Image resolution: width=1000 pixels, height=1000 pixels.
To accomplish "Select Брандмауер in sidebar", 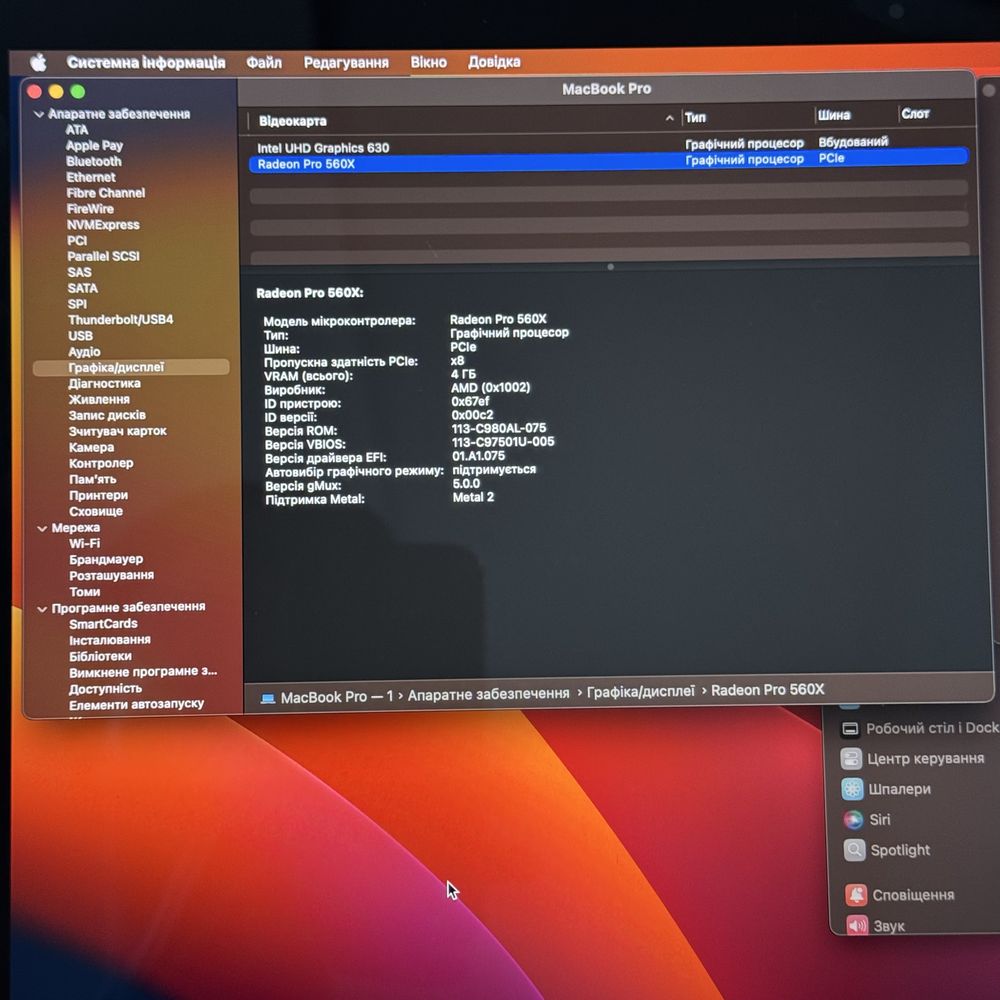I will [106, 559].
